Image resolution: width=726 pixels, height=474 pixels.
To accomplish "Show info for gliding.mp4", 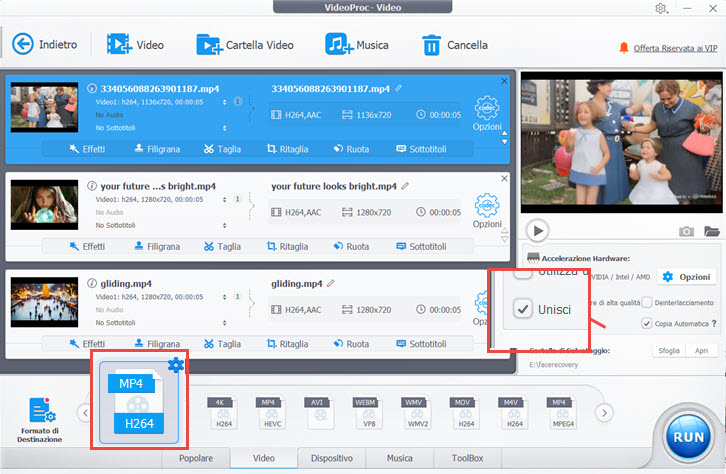I will pos(92,283).
